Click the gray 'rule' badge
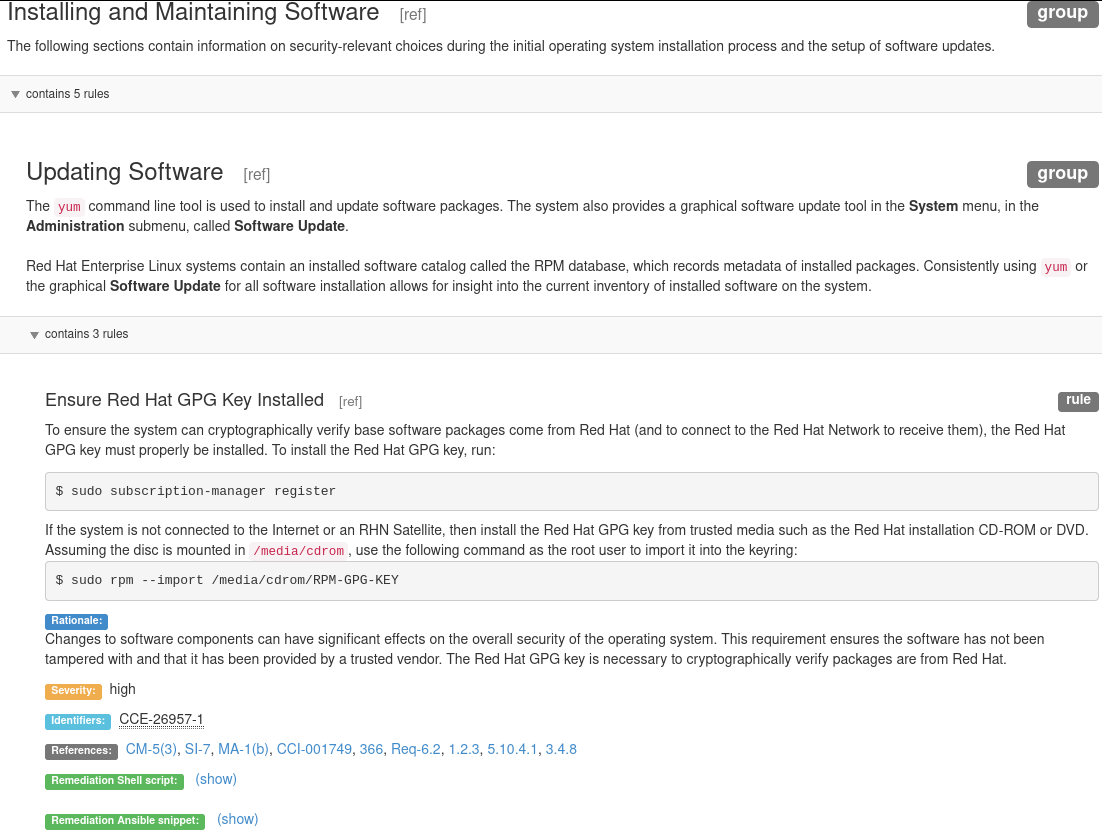The image size is (1102, 835). pos(1078,400)
